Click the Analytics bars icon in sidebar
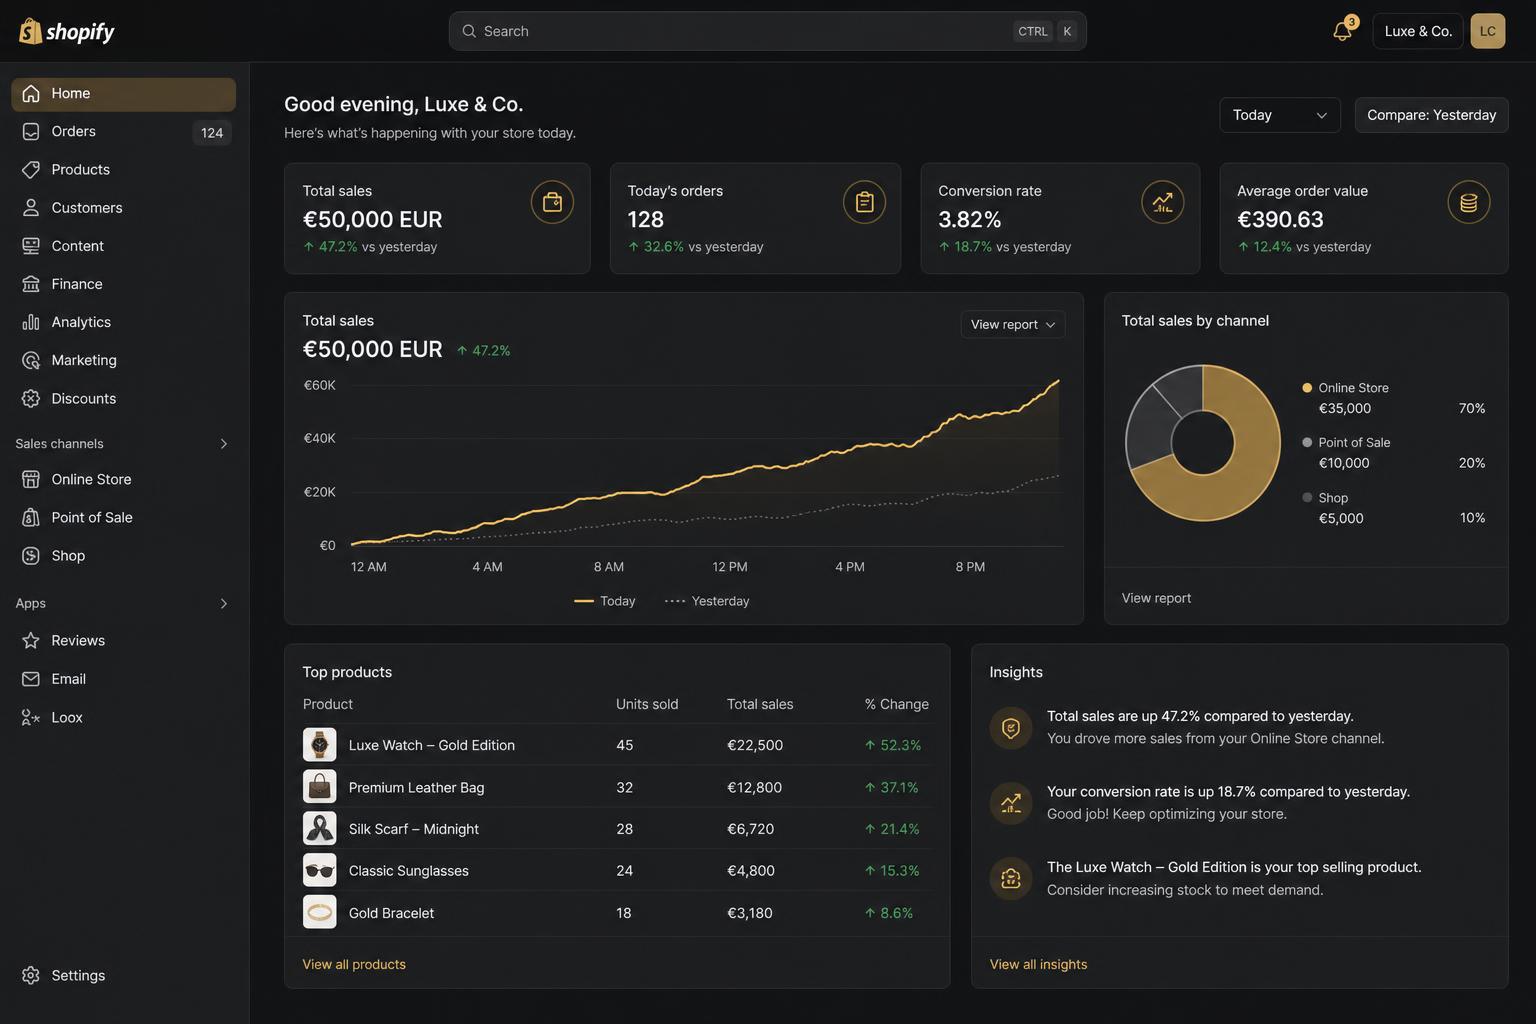 click(x=31, y=322)
